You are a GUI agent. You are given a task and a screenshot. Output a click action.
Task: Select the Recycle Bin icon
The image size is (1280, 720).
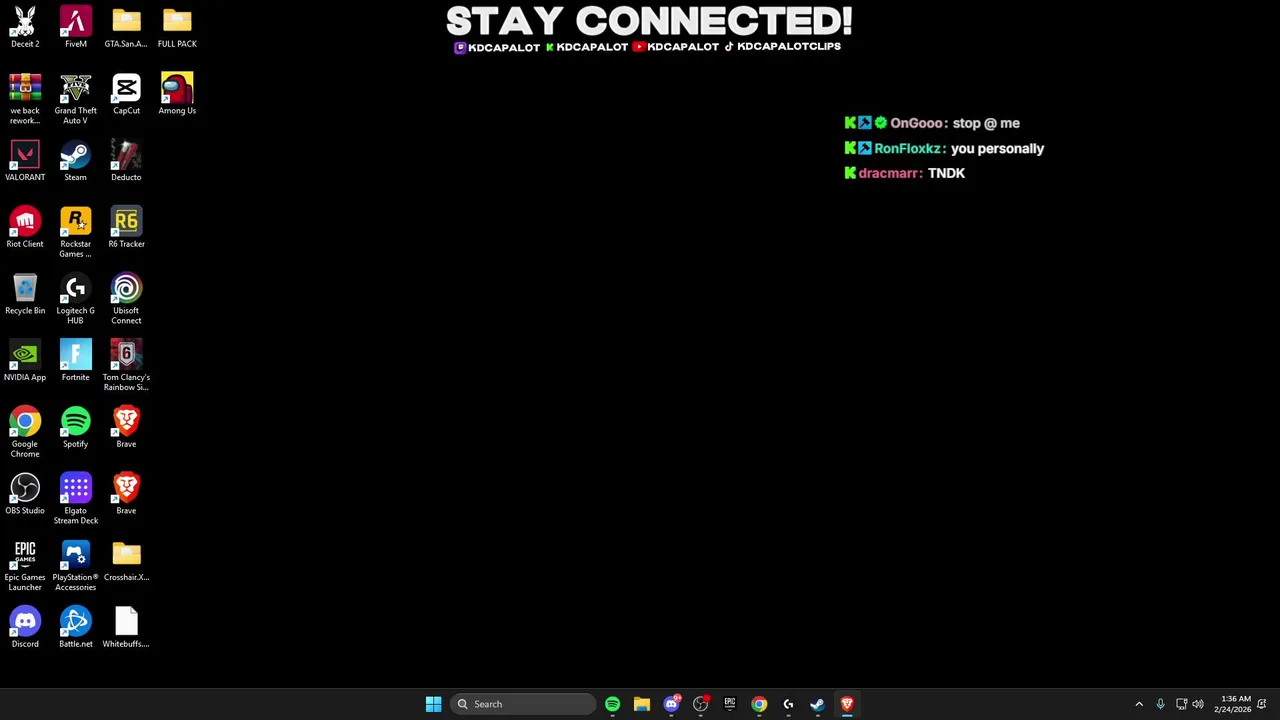[25, 294]
